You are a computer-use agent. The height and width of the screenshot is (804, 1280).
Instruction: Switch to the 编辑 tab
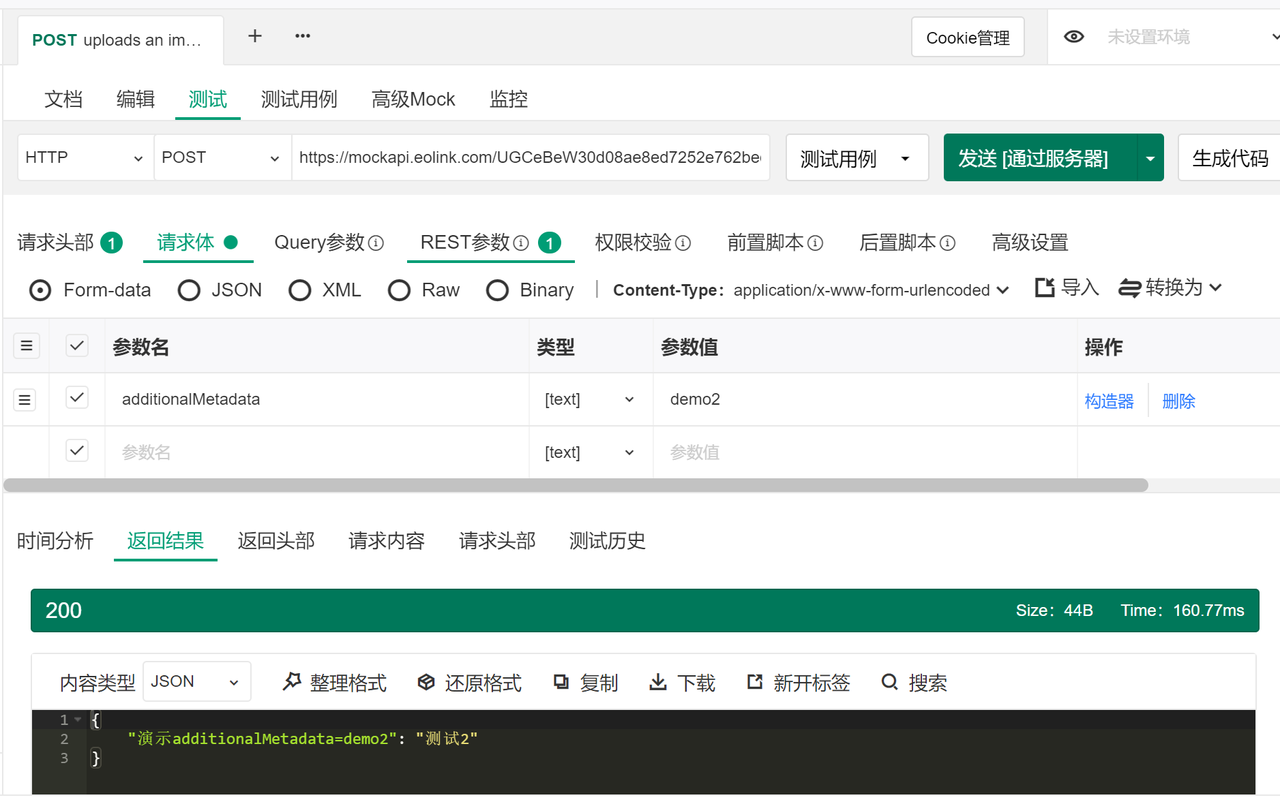click(x=136, y=99)
